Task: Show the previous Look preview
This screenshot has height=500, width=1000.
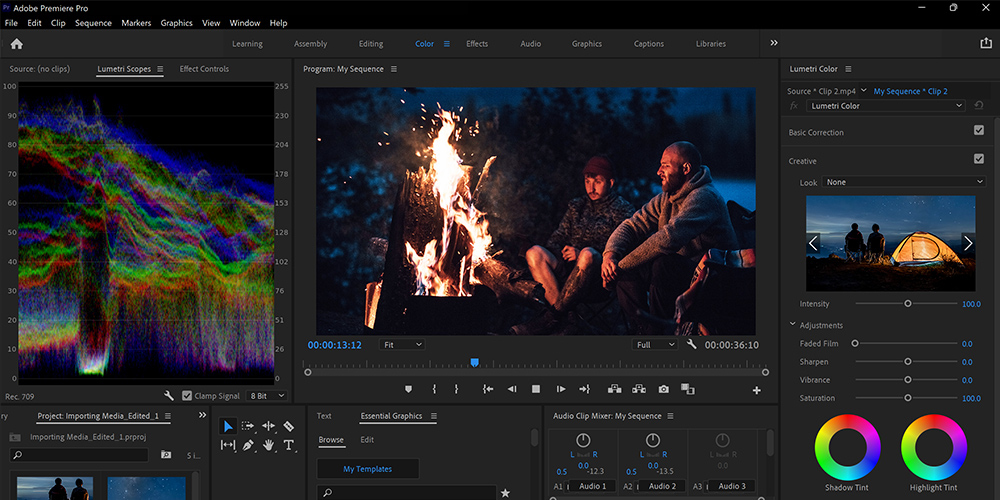Action: 813,243
